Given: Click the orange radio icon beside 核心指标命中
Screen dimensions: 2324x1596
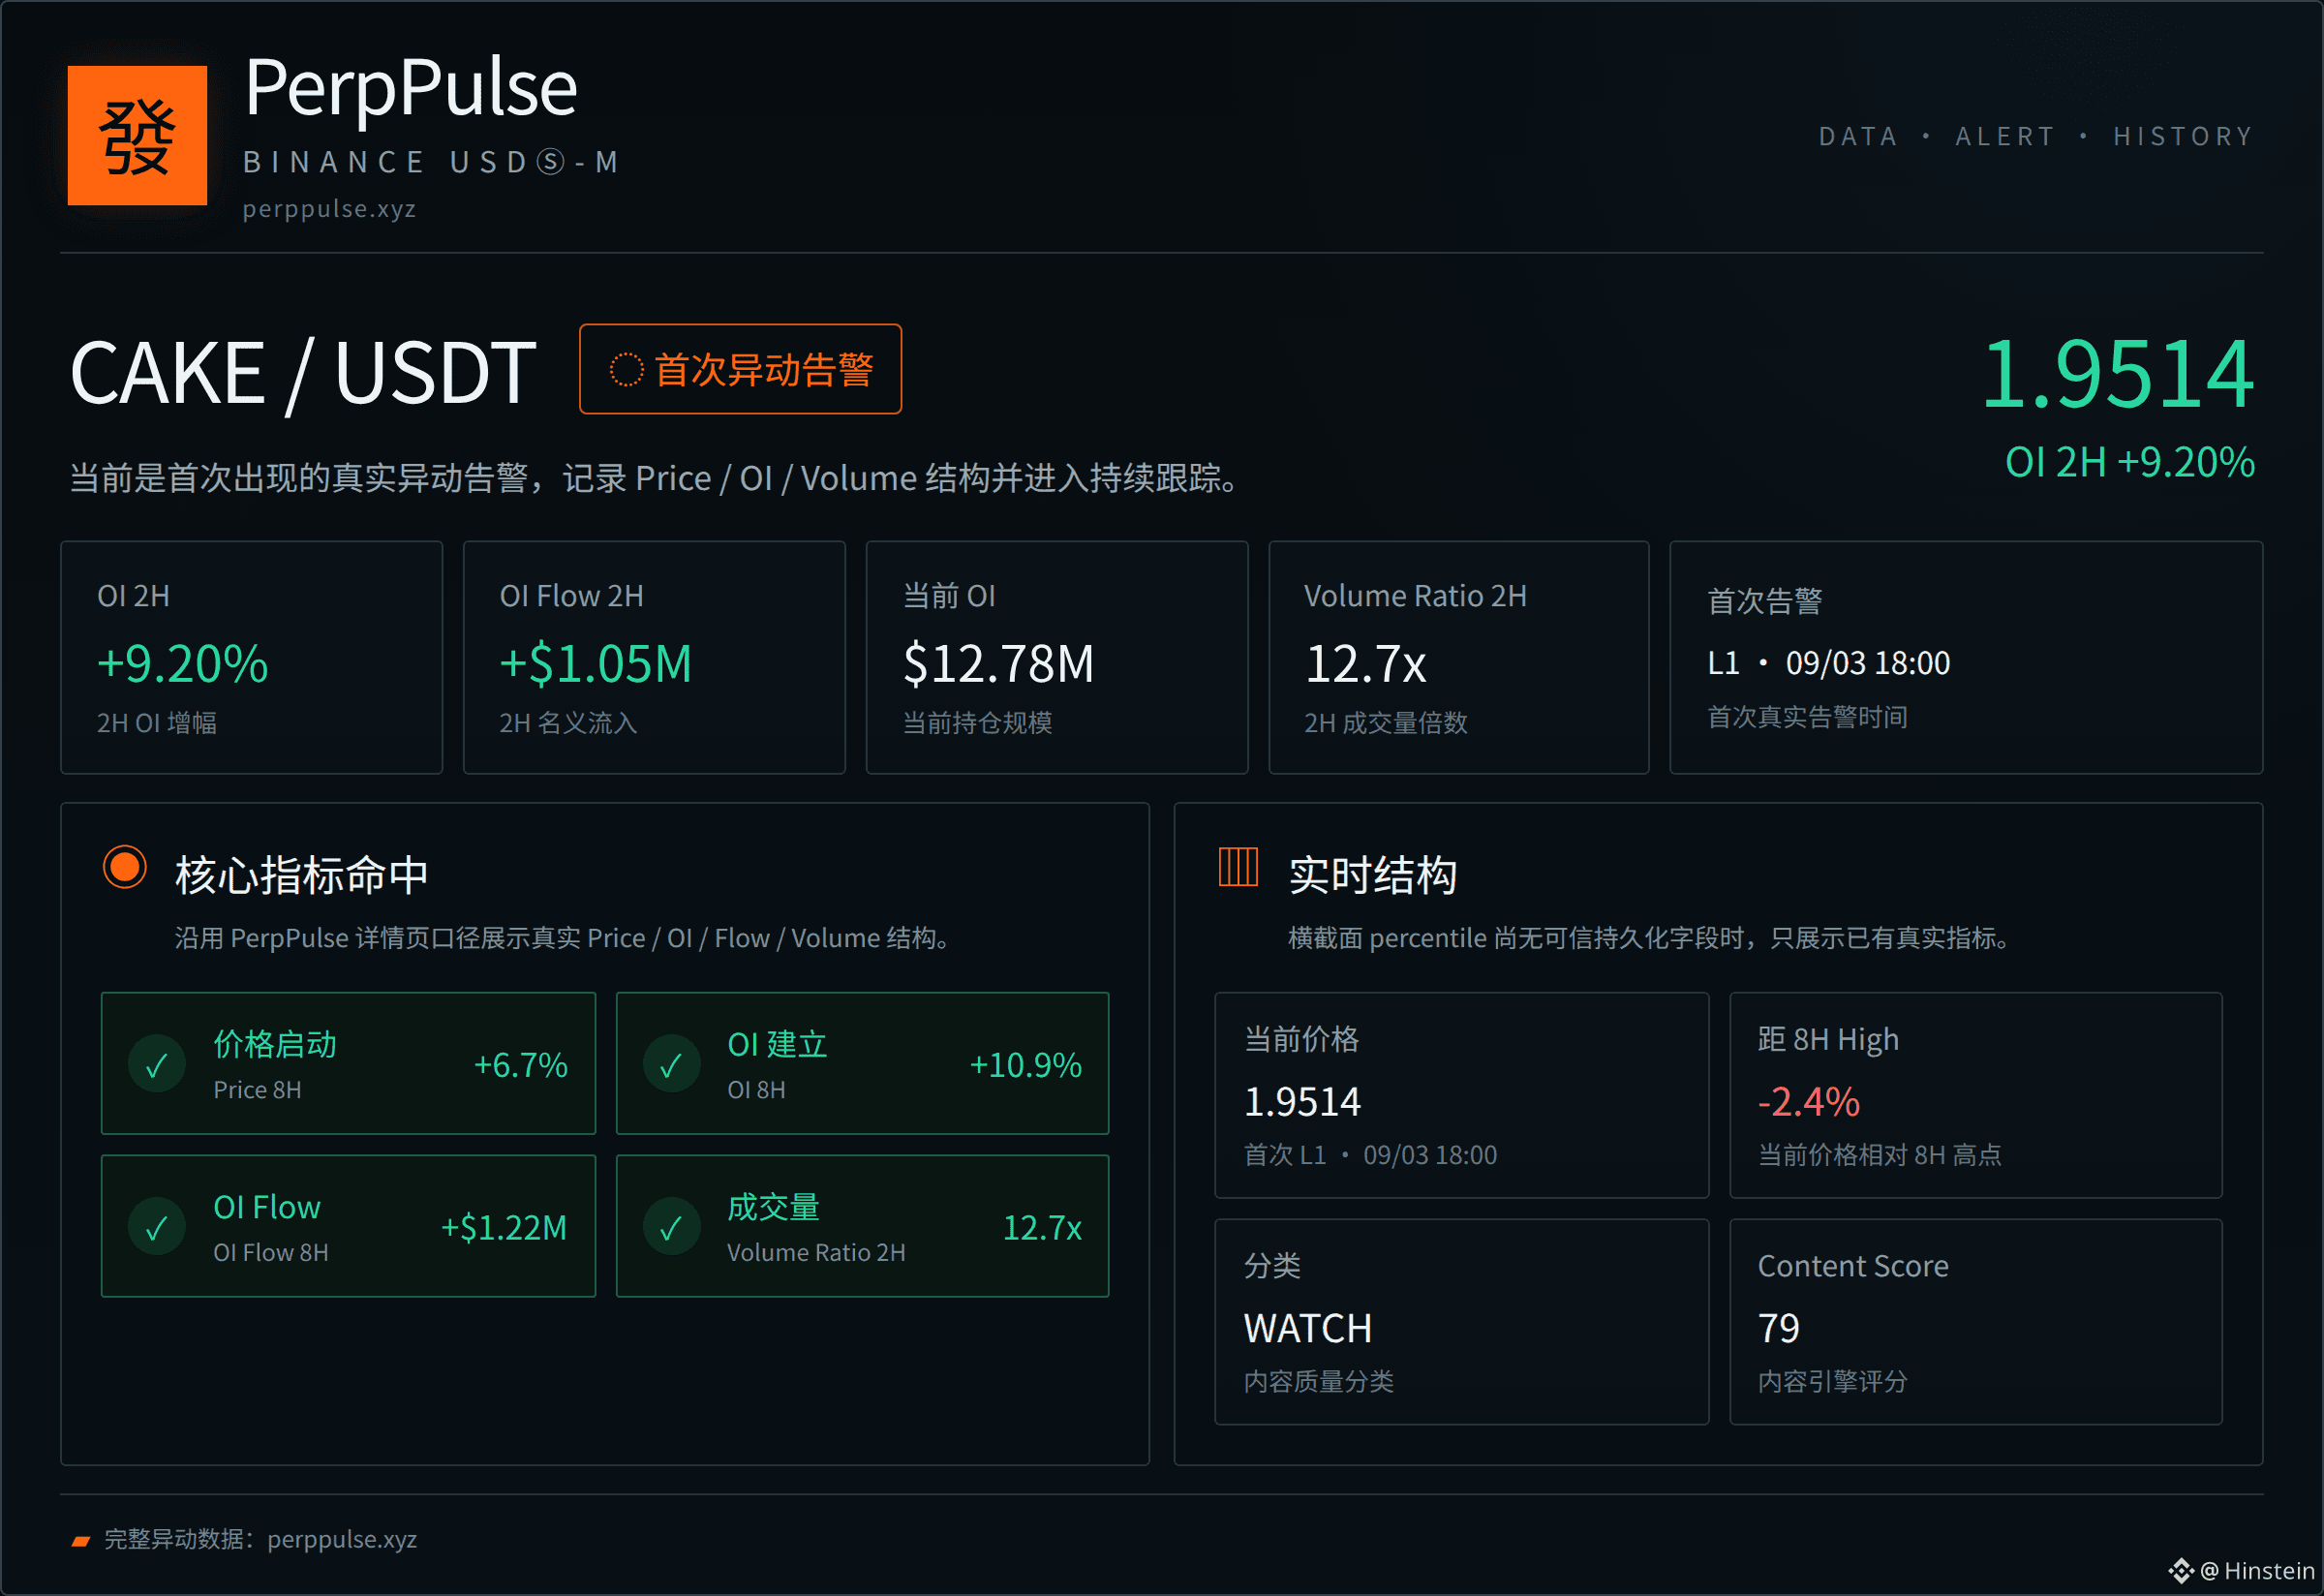Looking at the screenshot, I should click(125, 867).
